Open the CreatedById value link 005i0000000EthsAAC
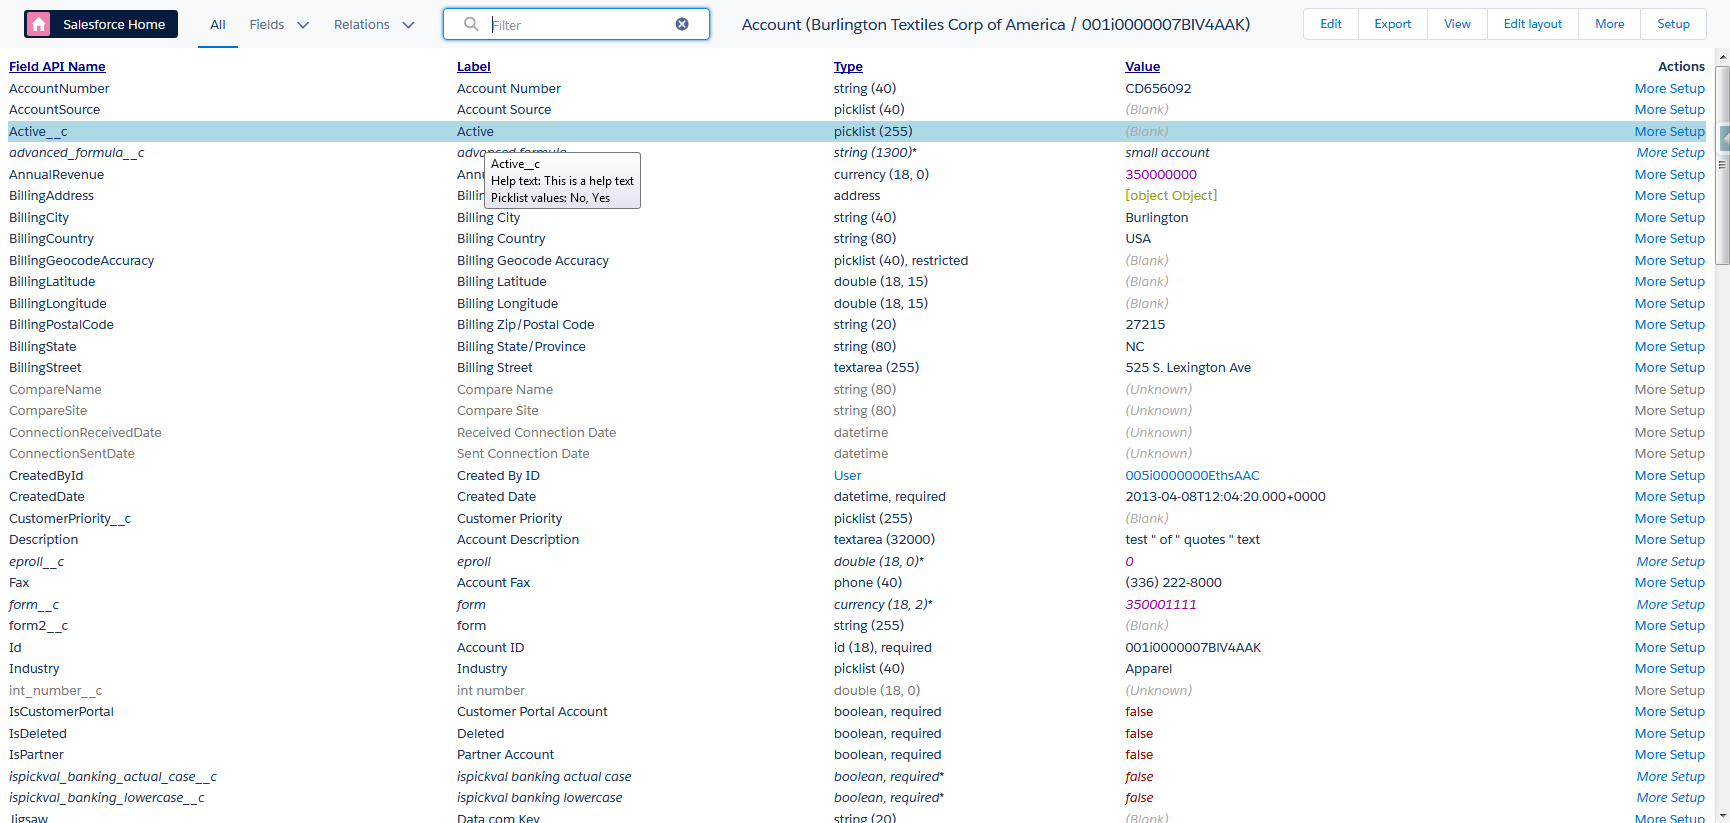Screen dimensions: 1730x823 [1192, 476]
